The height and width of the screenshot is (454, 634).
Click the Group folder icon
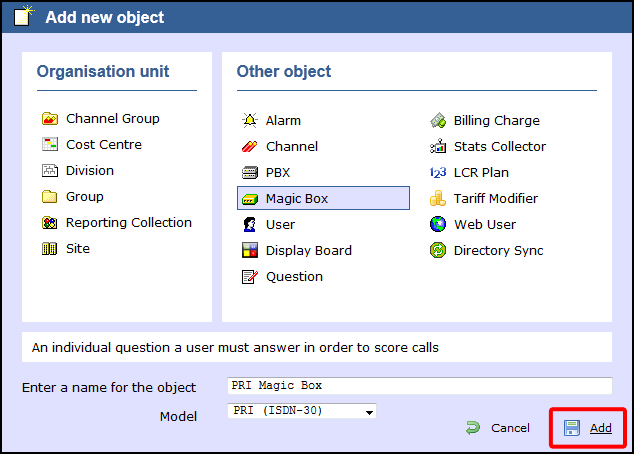point(50,196)
